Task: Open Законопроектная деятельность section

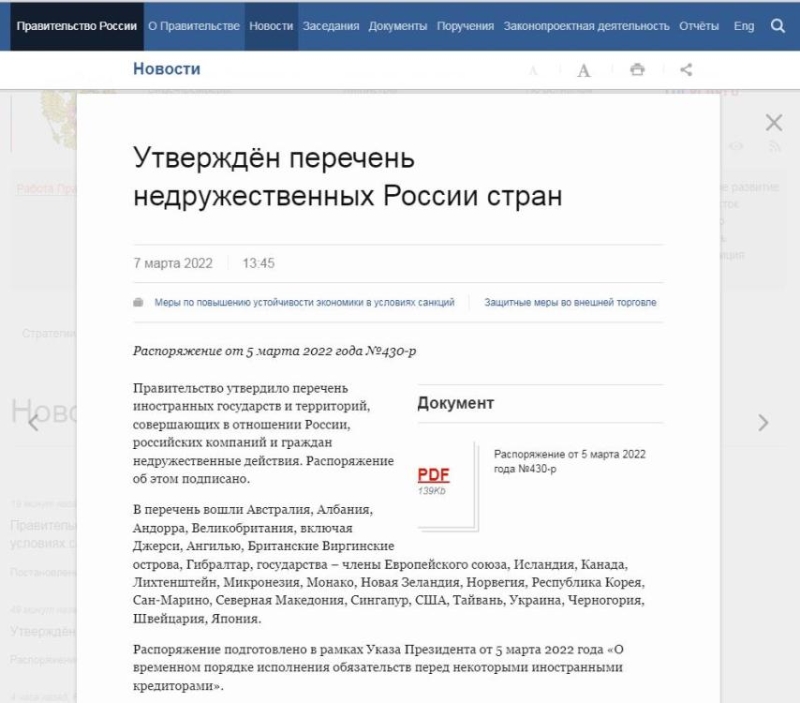Action: click(x=586, y=26)
